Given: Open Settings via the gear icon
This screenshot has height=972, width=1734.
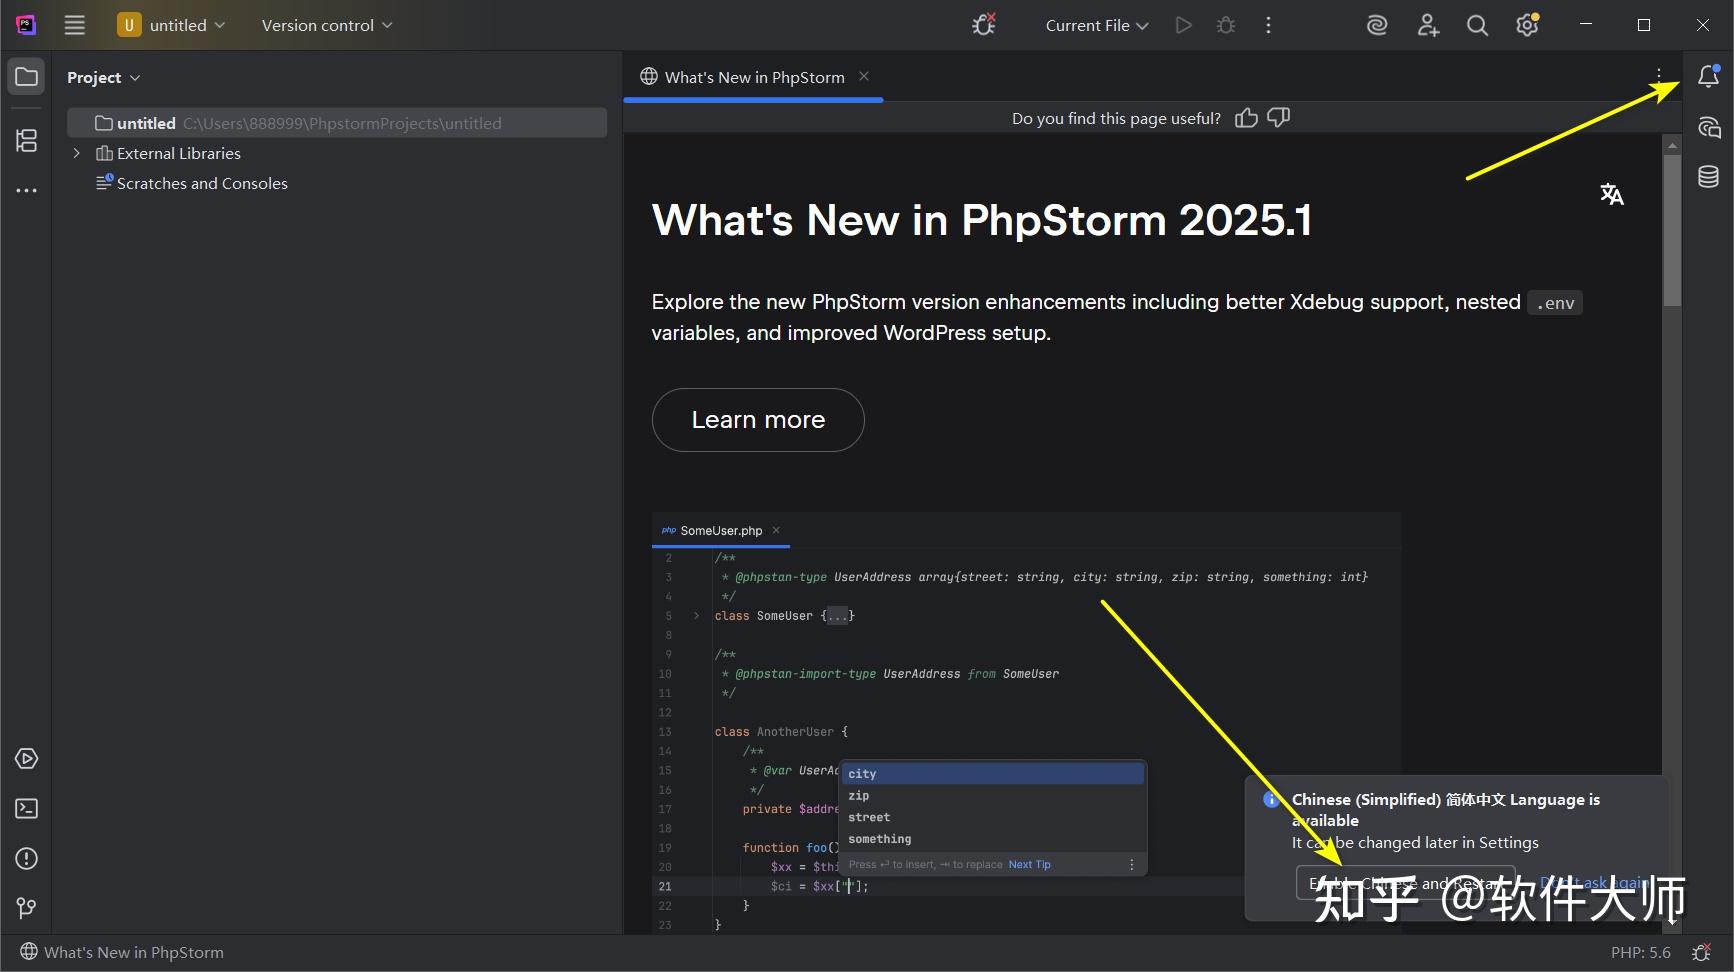Looking at the screenshot, I should click(1527, 25).
